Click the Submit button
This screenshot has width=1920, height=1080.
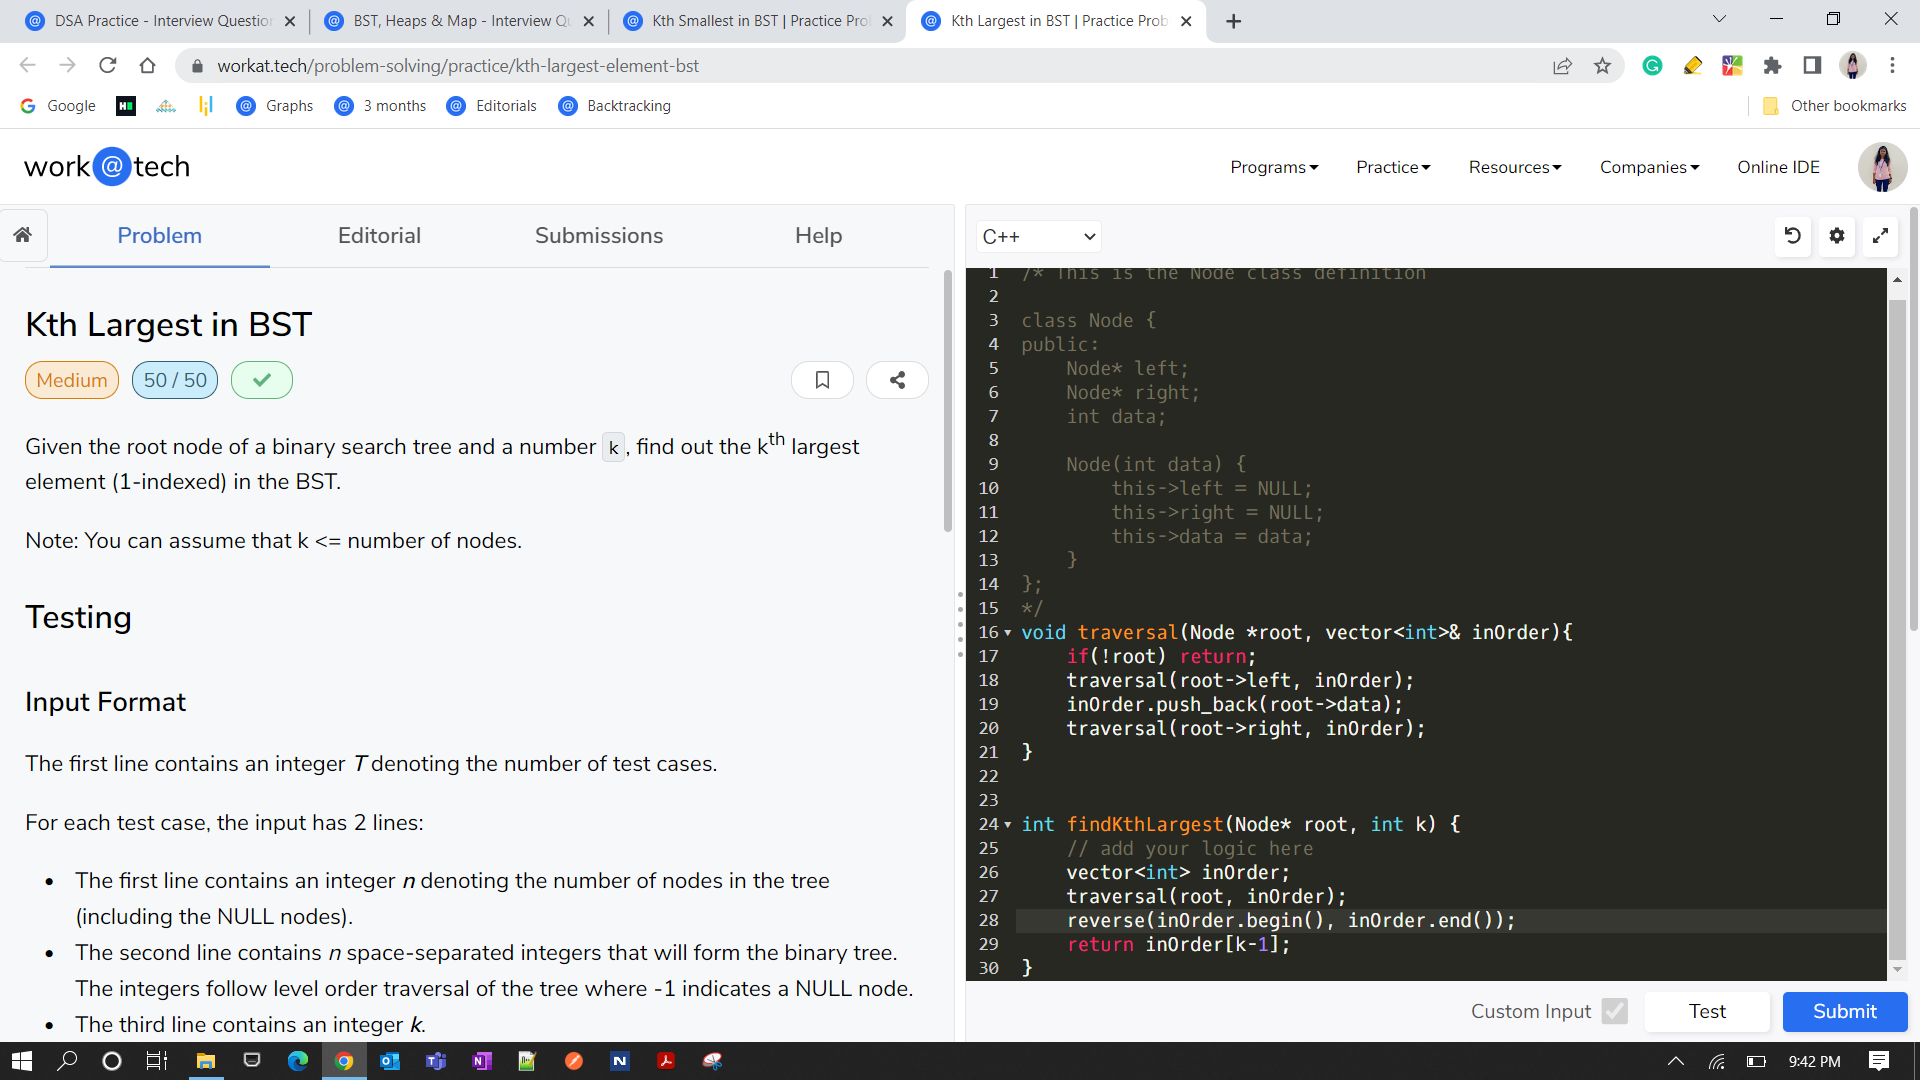click(x=1842, y=1011)
